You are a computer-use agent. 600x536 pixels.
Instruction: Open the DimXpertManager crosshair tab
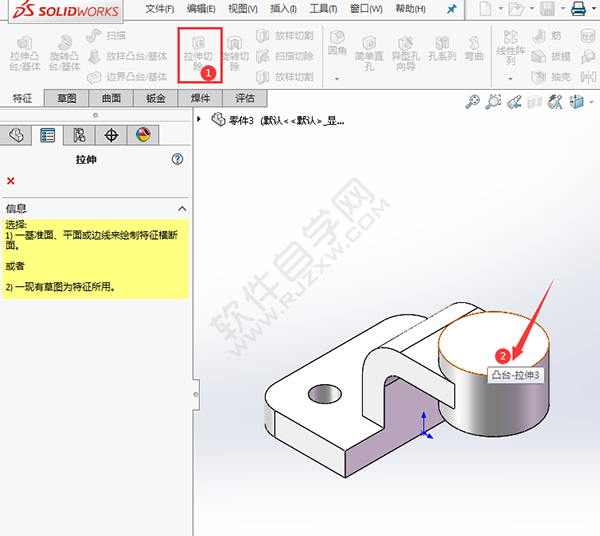coord(111,135)
